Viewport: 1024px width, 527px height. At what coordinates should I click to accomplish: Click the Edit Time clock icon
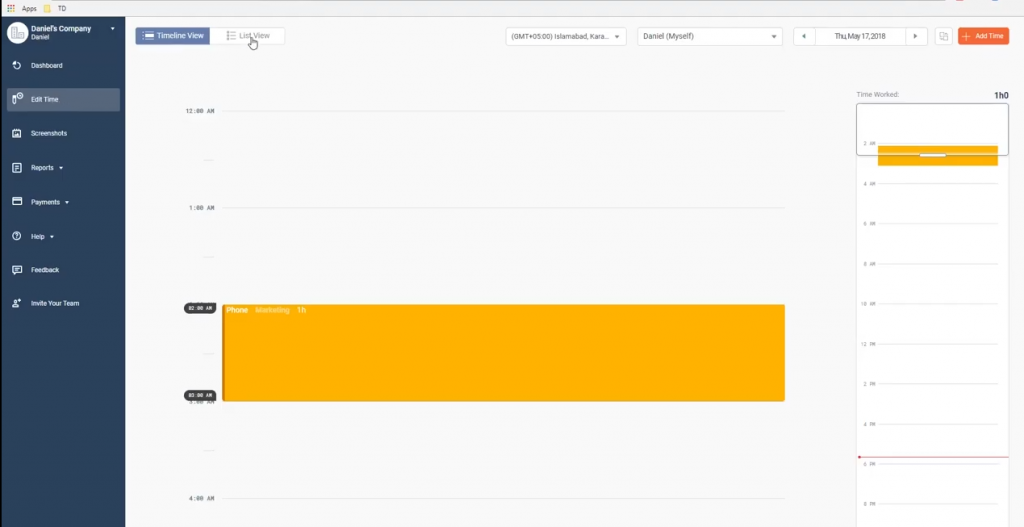coord(17,99)
